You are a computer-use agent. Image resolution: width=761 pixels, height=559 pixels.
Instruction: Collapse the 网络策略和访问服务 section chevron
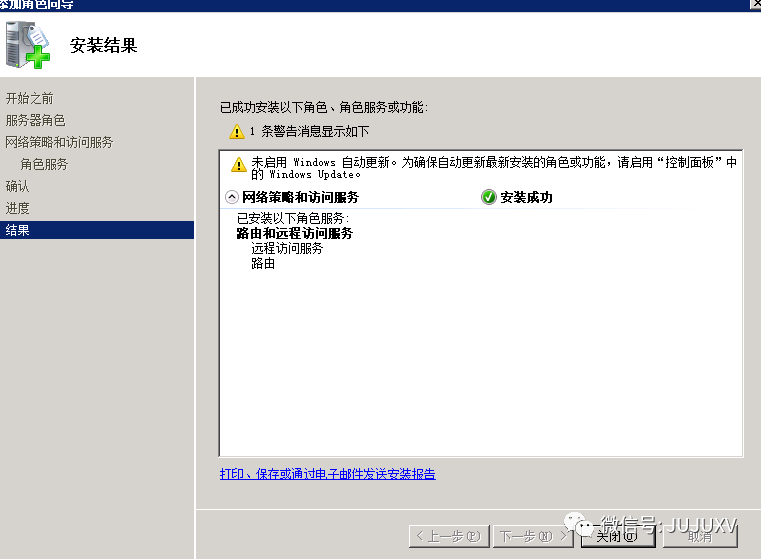232,197
